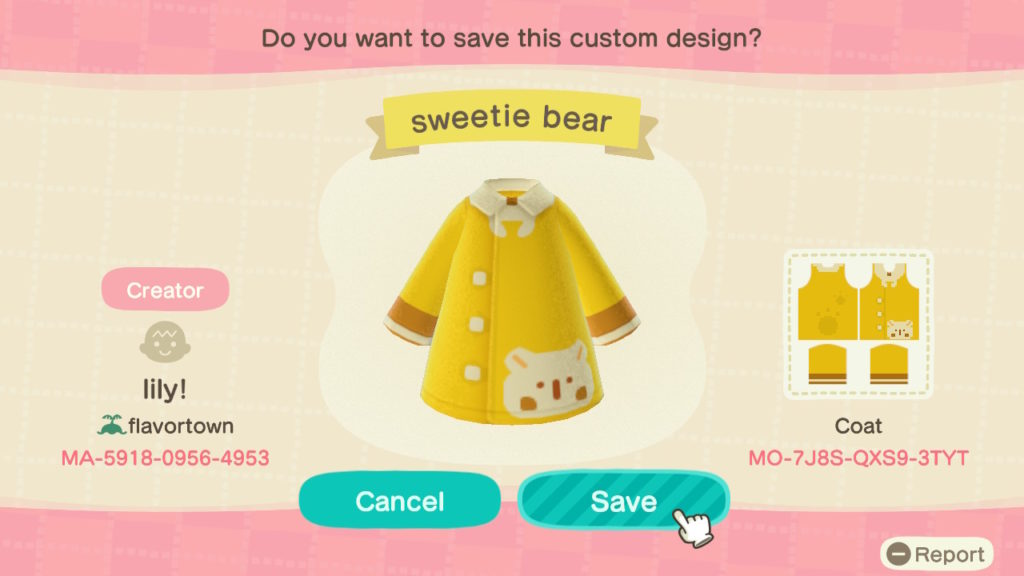Viewport: 1024px width, 576px height.
Task: Click the coat pattern layout thumbnail
Action: (x=858, y=325)
